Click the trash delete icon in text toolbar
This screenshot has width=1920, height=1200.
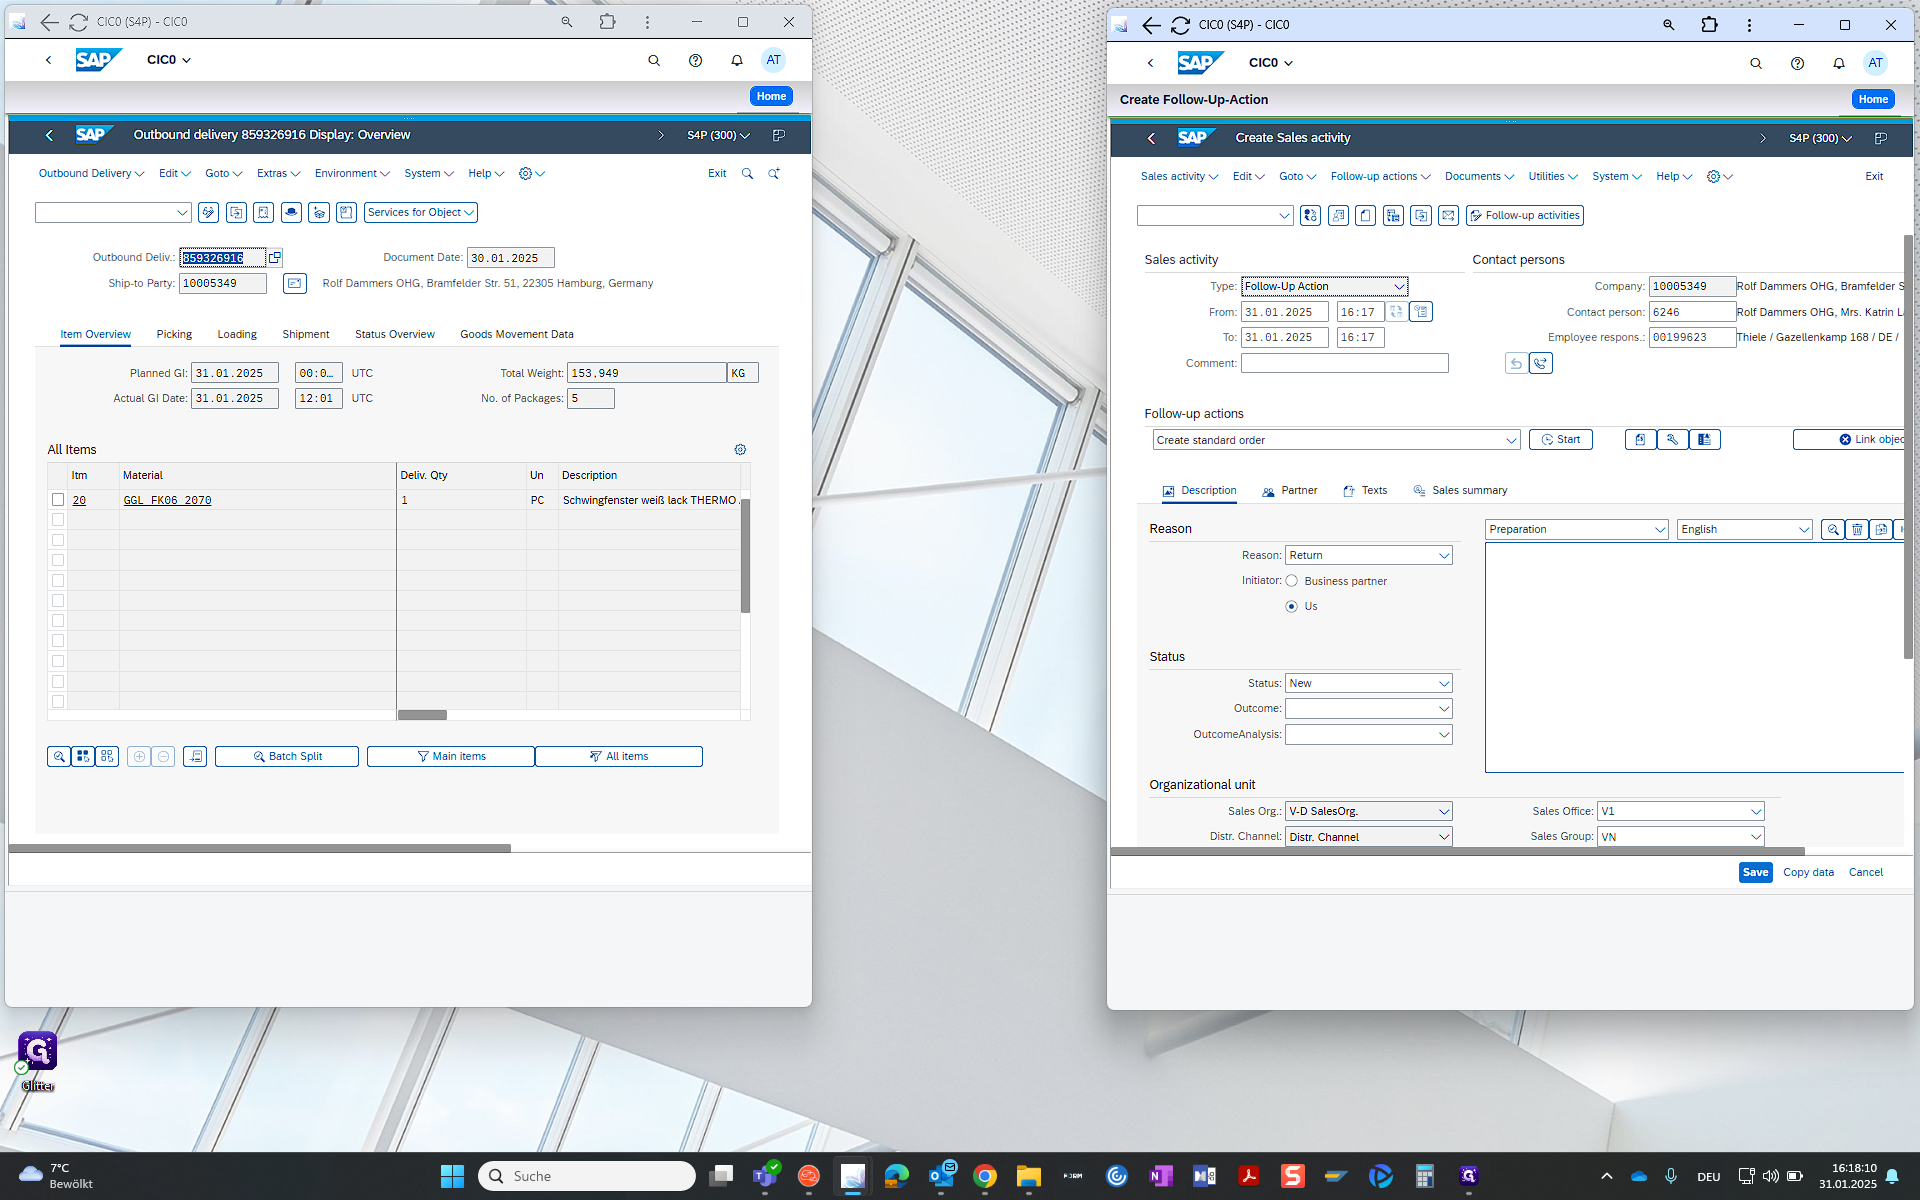click(x=1857, y=530)
